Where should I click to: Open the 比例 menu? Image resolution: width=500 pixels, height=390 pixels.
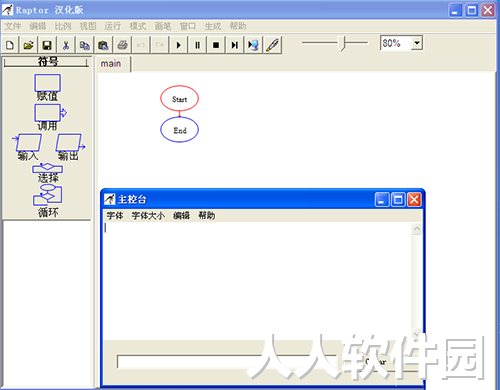tap(63, 26)
